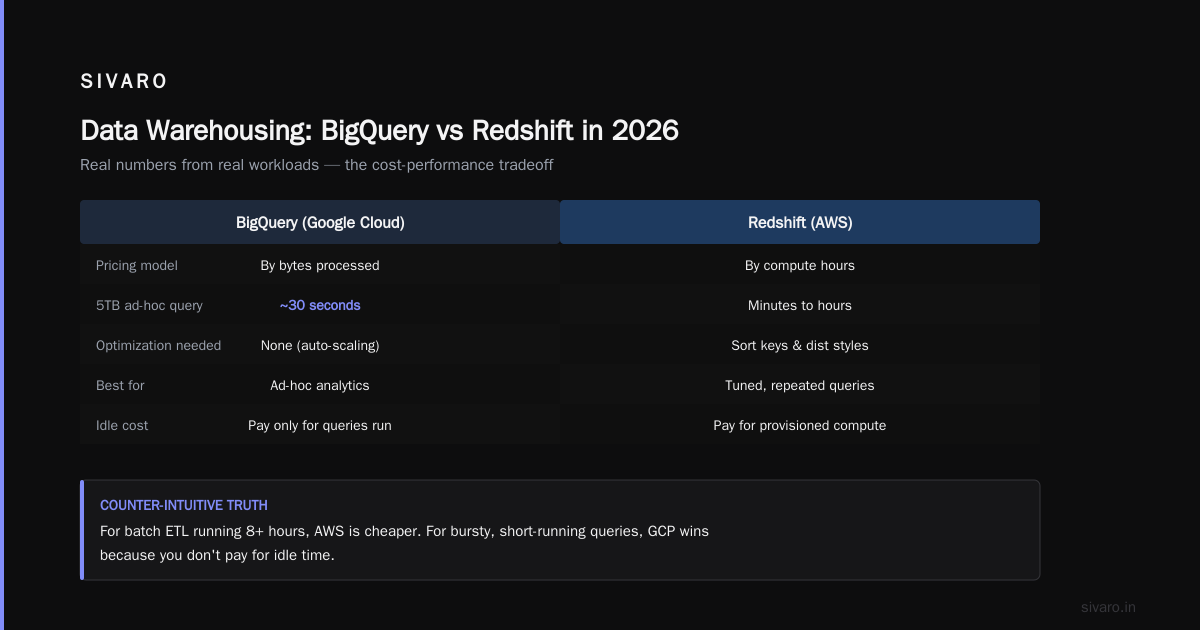Click the 'Pricing model' row label

[137, 265]
